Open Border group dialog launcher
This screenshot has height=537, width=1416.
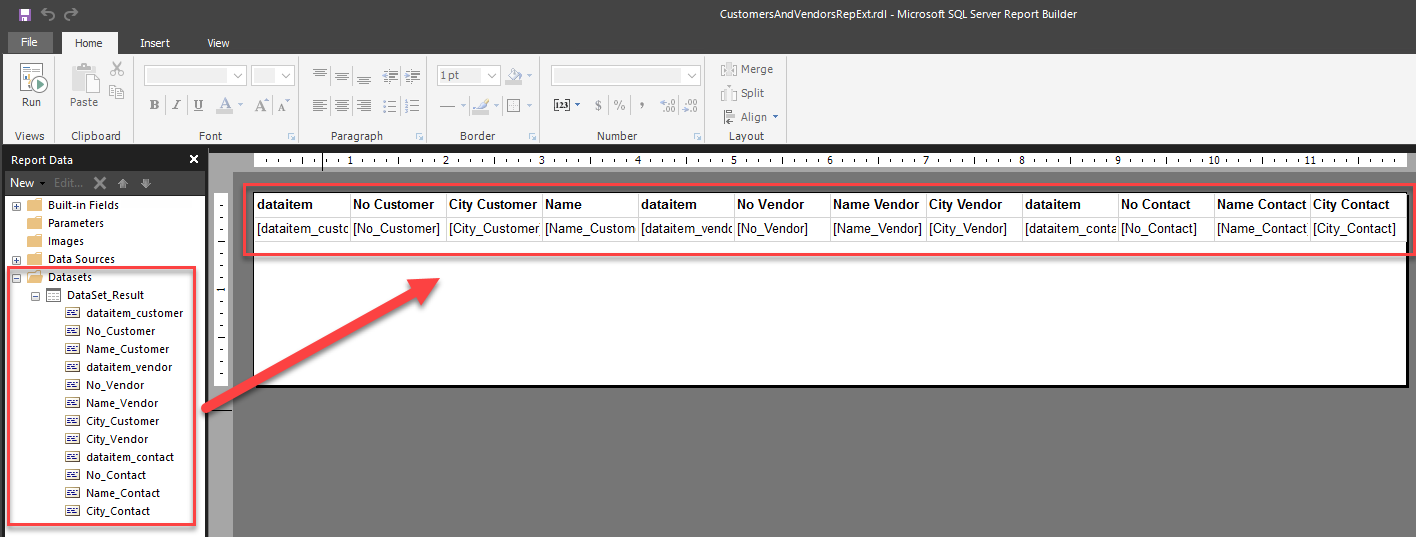click(534, 136)
